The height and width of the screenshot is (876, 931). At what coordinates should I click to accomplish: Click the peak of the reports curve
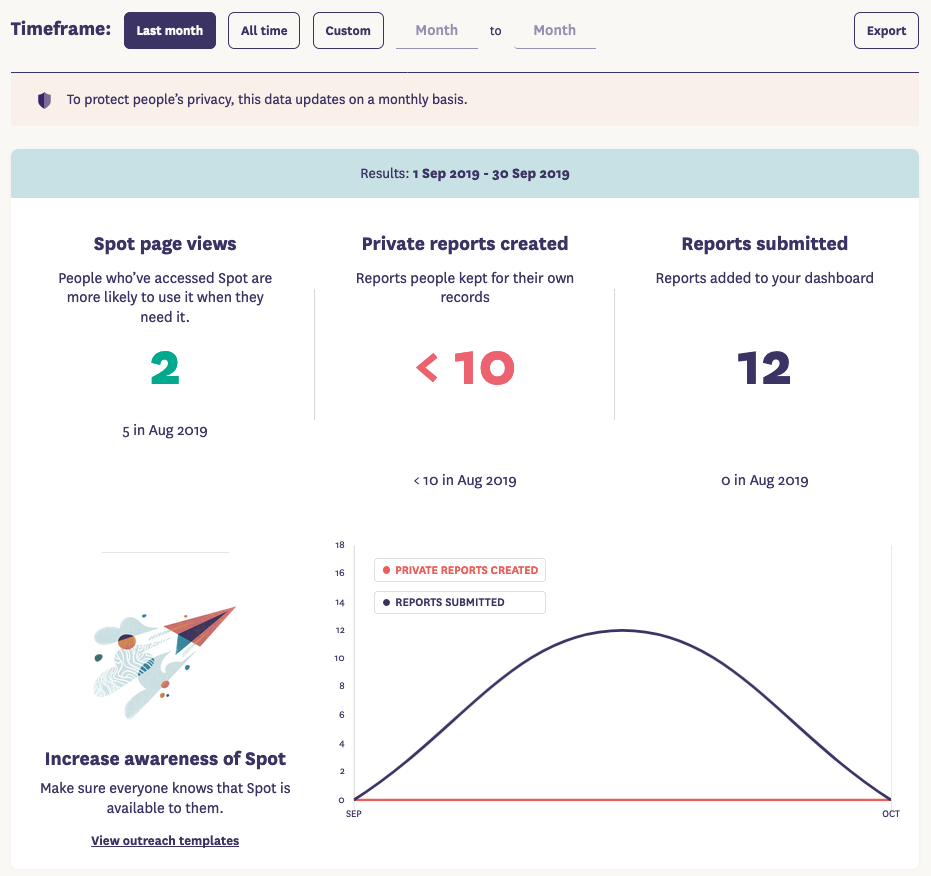click(622, 630)
